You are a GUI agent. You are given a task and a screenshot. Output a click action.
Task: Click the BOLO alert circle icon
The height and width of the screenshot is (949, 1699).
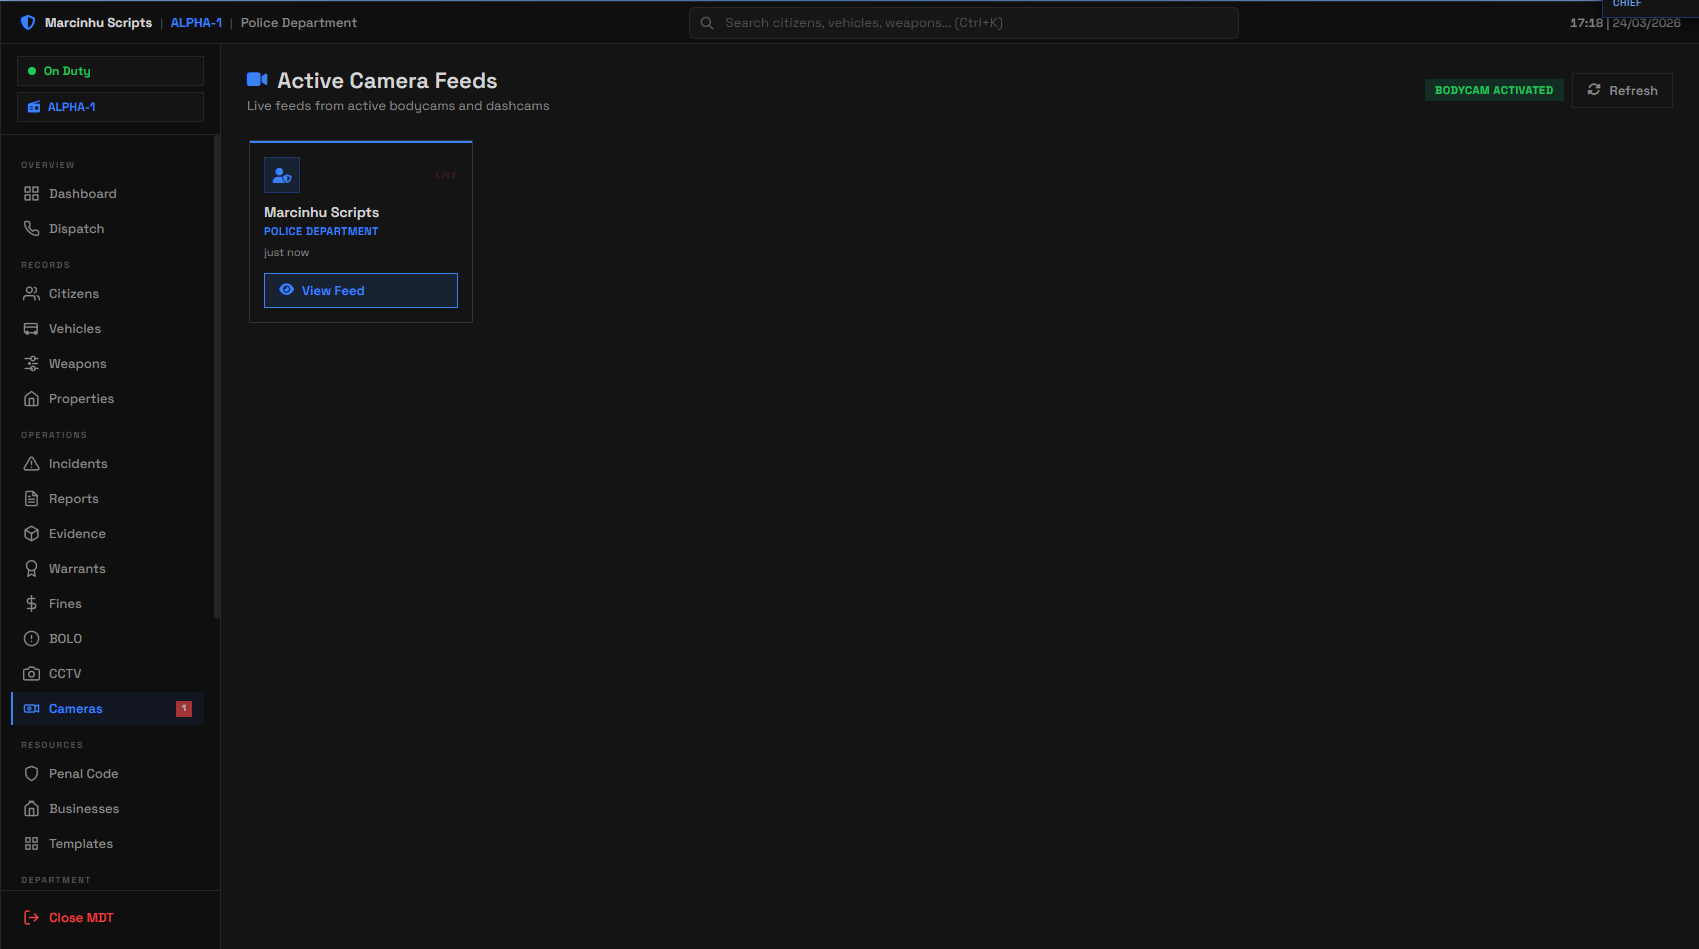(x=32, y=639)
